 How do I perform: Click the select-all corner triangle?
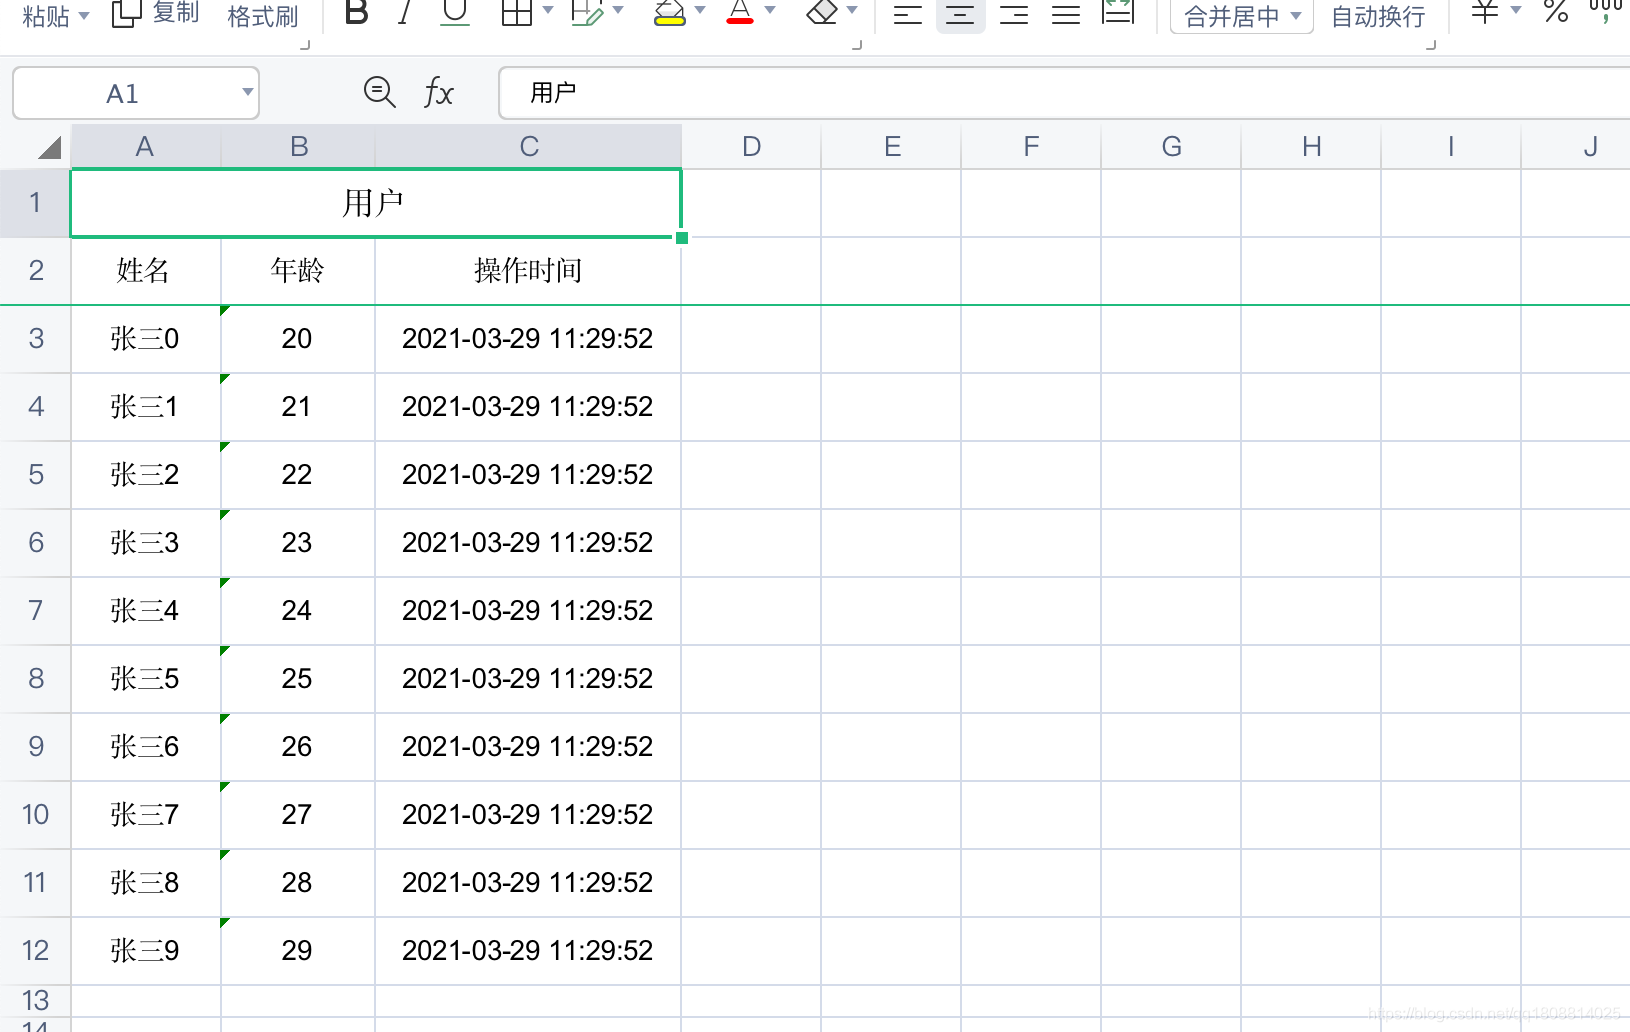49,148
